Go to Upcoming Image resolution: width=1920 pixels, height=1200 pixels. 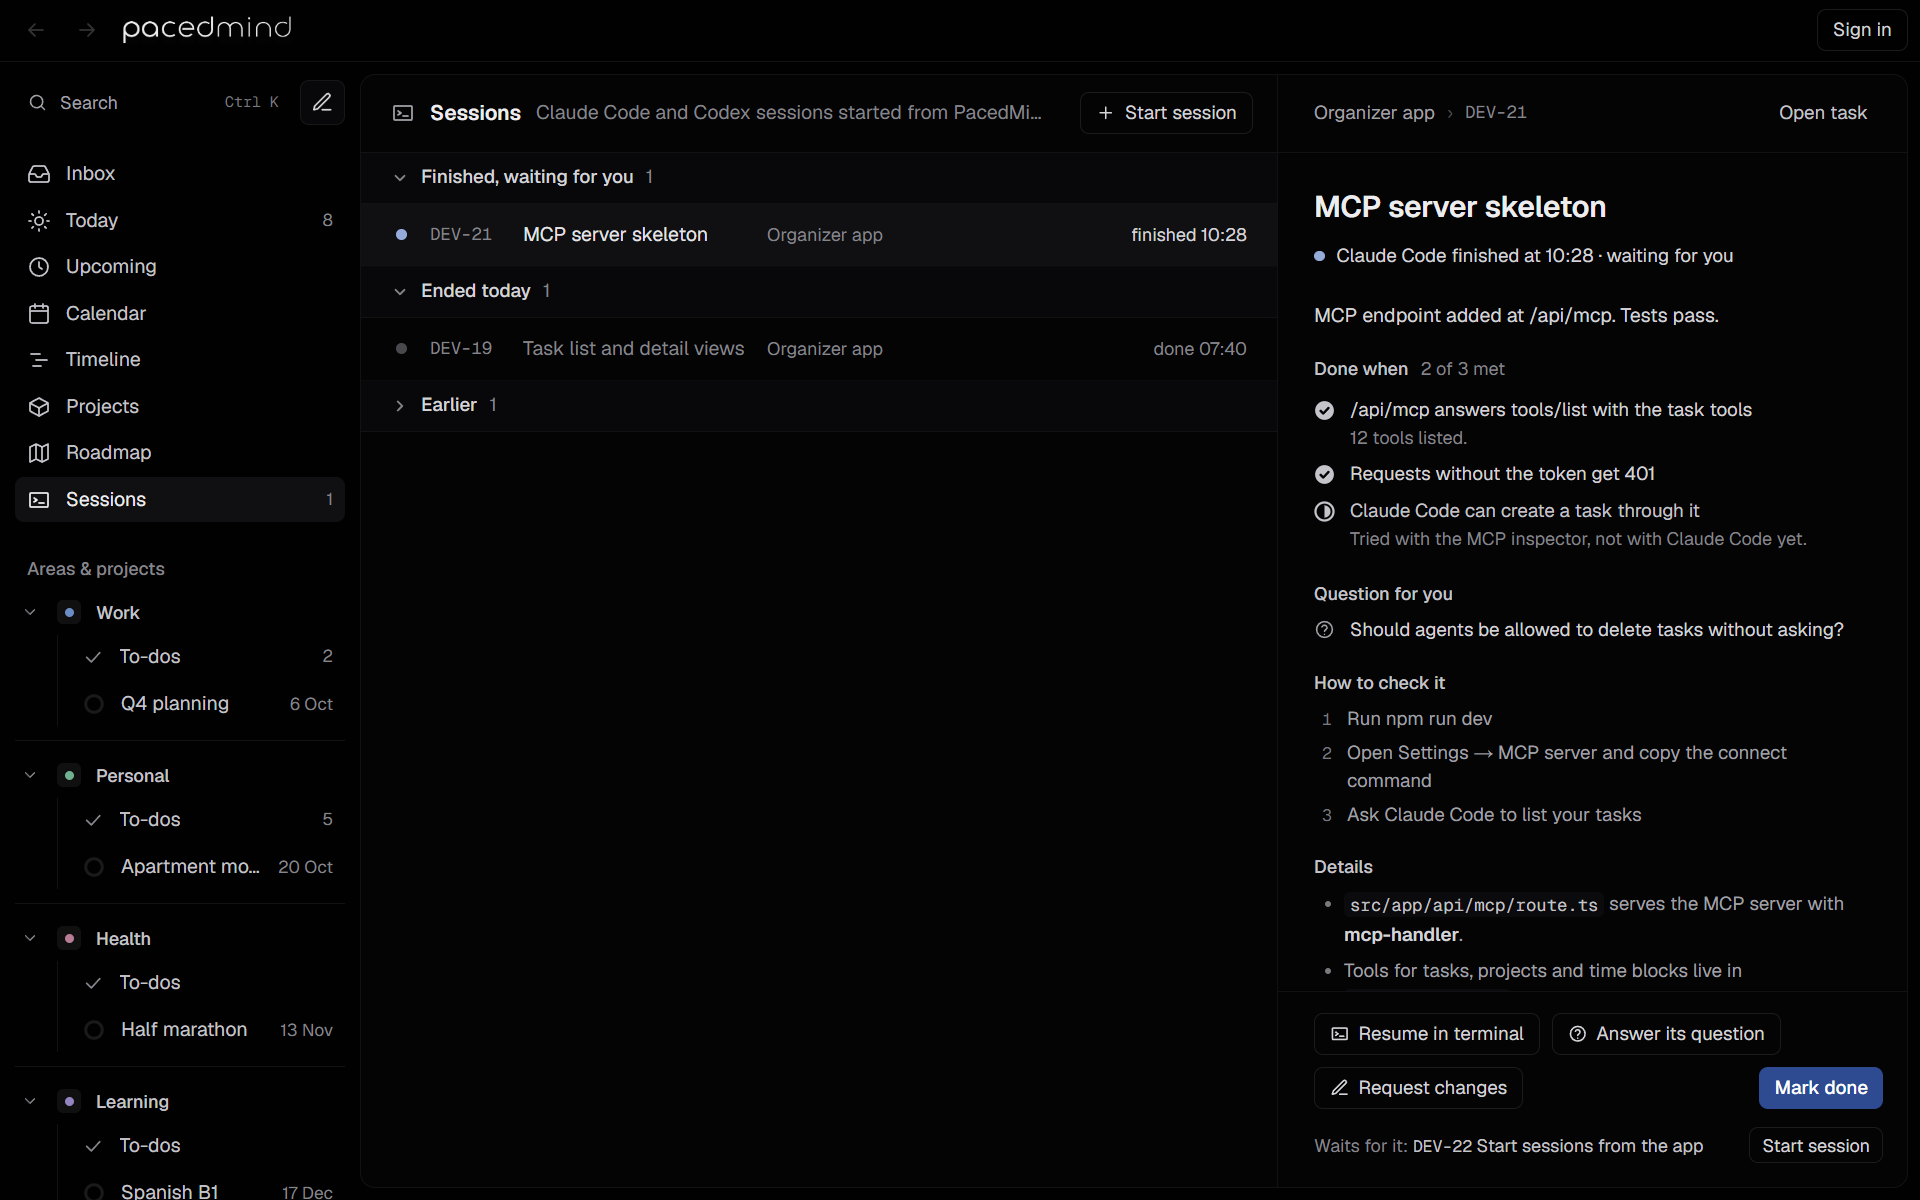[x=180, y=267]
